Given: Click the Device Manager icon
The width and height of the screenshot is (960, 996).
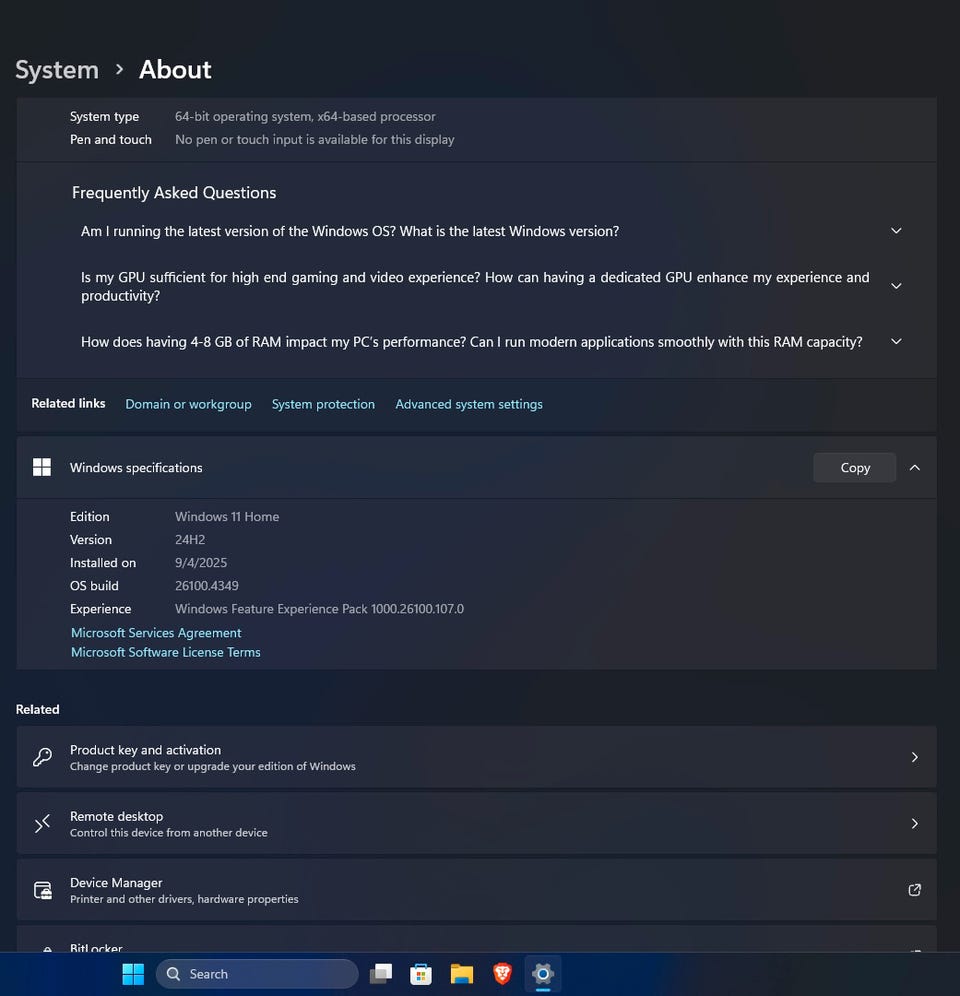Looking at the screenshot, I should (43, 890).
